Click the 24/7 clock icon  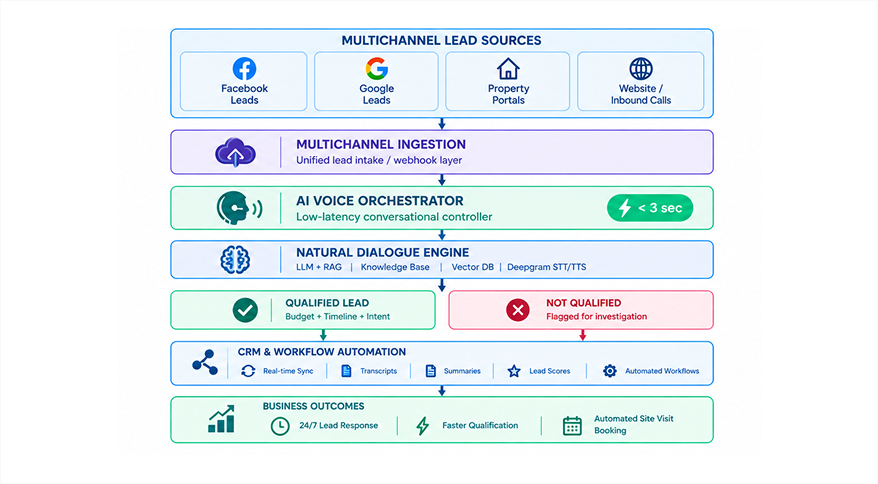(280, 426)
